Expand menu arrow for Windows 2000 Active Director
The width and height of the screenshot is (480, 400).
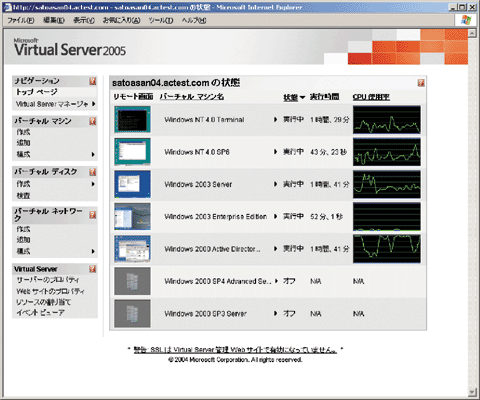[x=275, y=249]
